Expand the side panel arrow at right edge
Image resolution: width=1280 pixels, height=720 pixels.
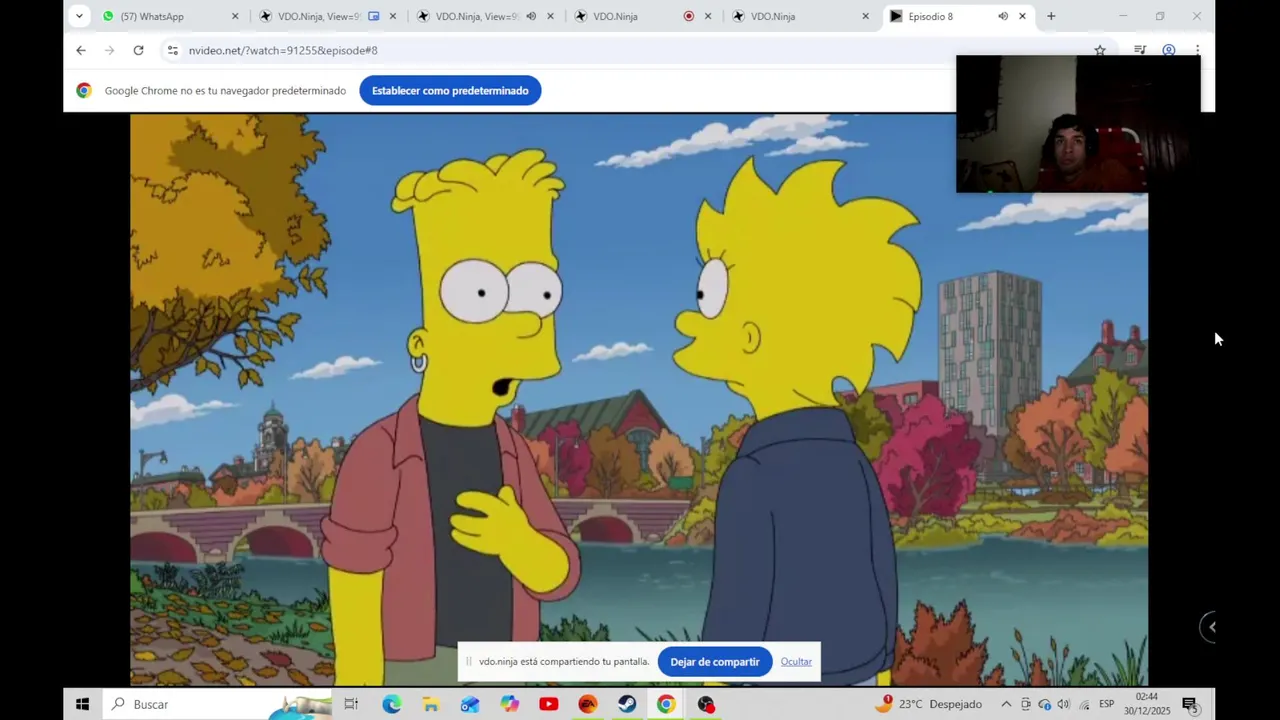pos(1211,627)
